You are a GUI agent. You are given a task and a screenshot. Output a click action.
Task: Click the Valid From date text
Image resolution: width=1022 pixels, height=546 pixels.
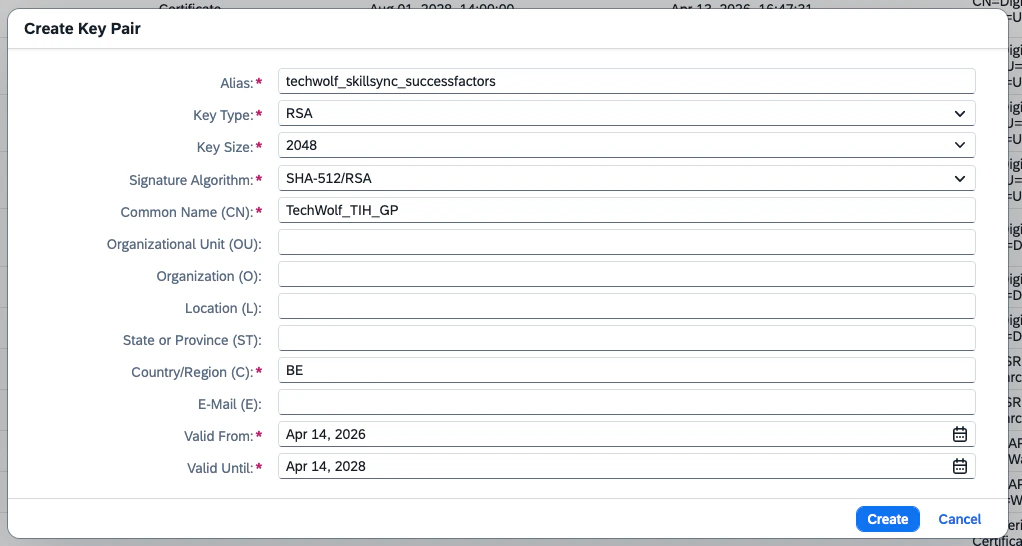(325, 434)
